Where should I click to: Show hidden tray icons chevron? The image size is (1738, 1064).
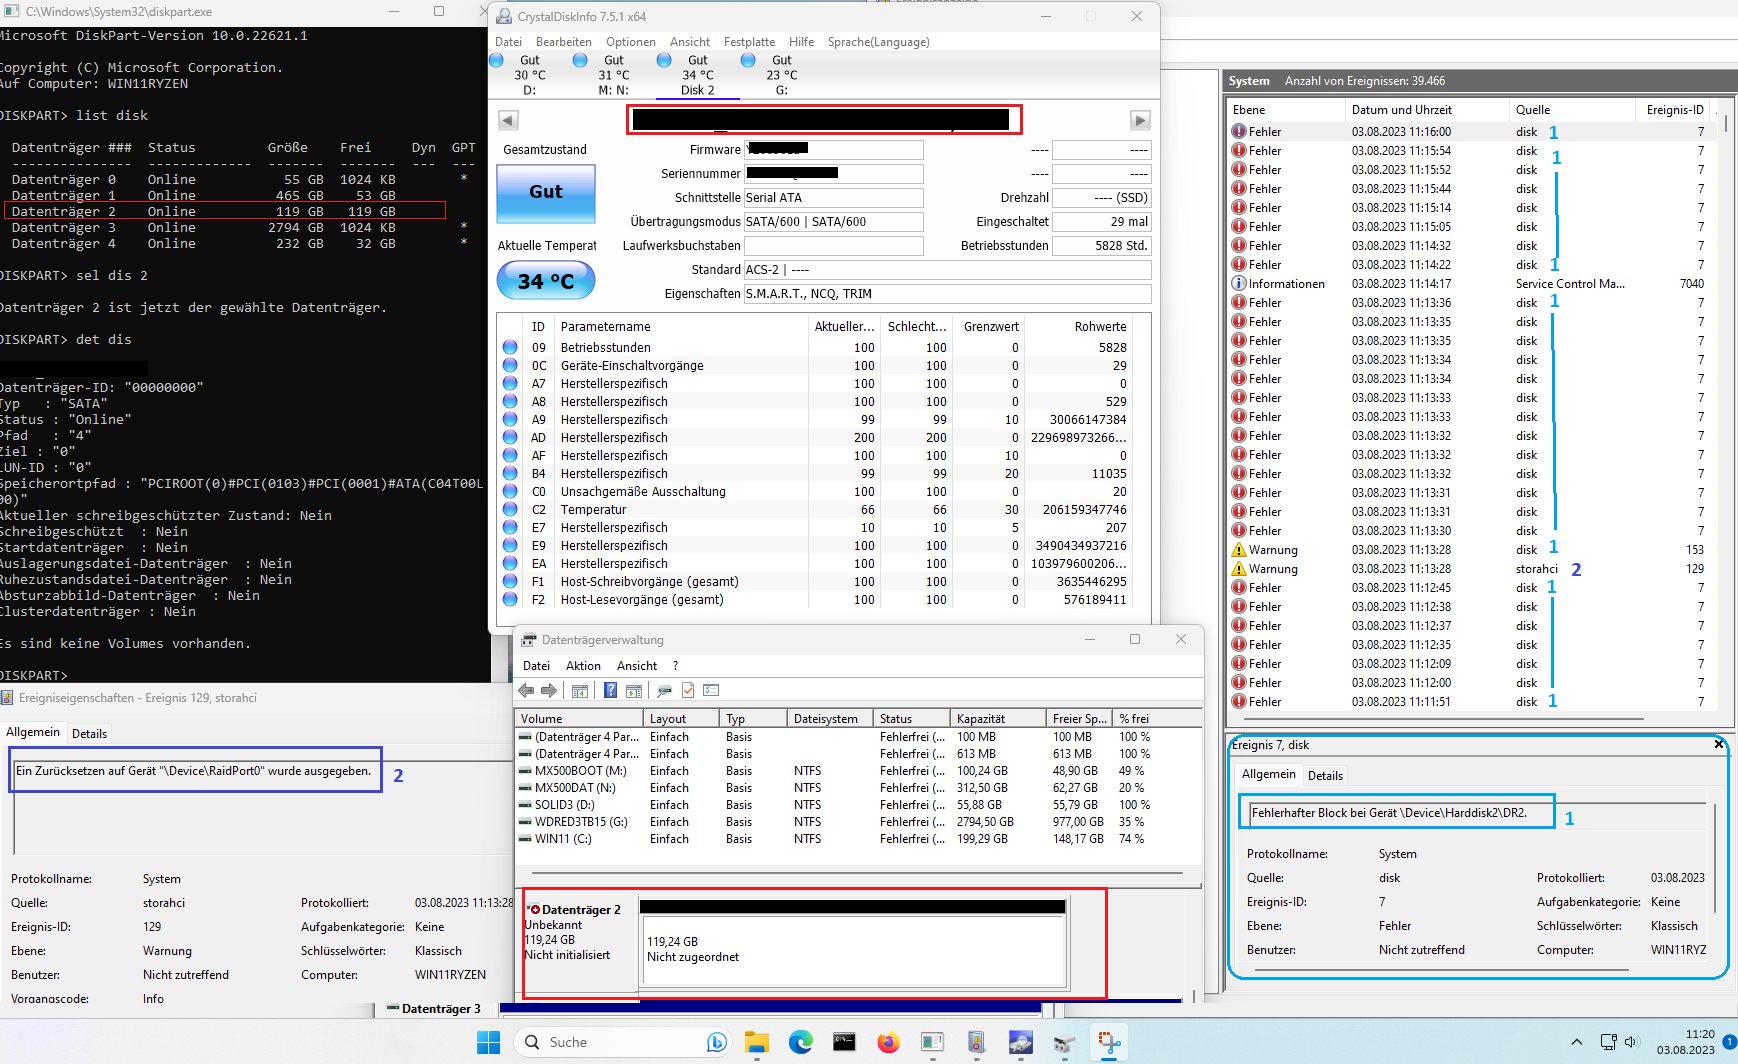coord(1577,1042)
